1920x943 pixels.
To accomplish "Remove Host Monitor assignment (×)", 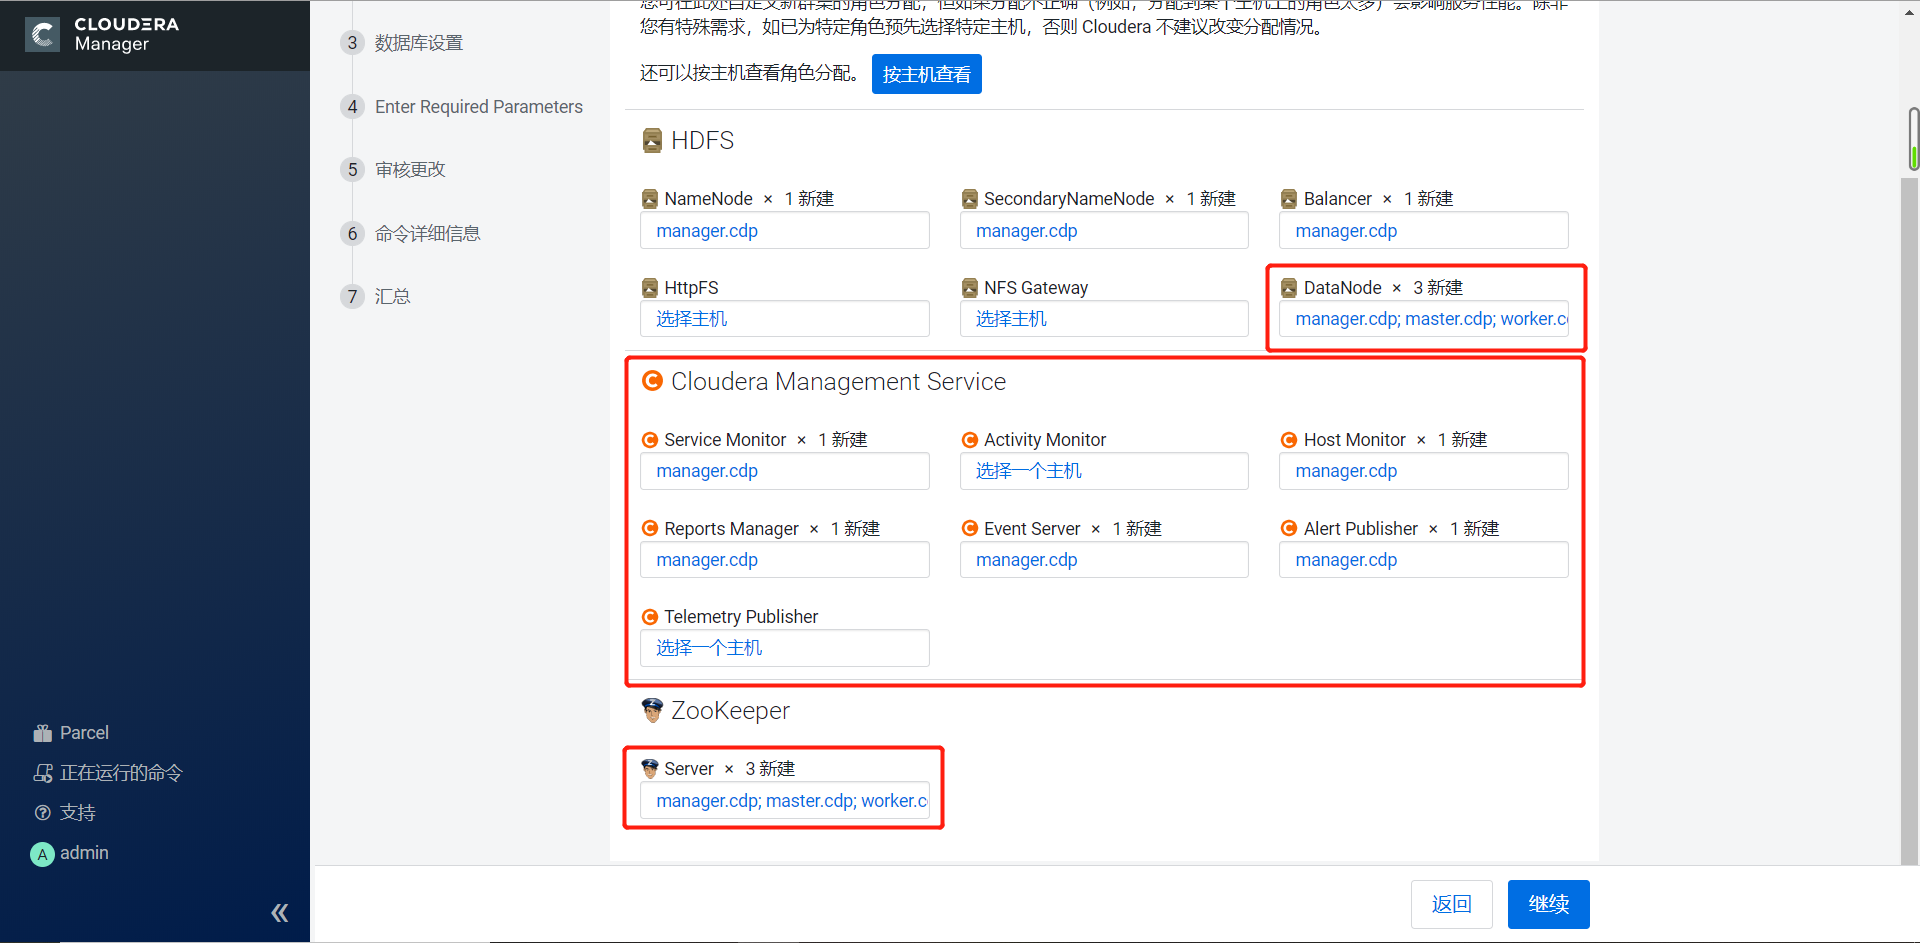I will 1421,440.
